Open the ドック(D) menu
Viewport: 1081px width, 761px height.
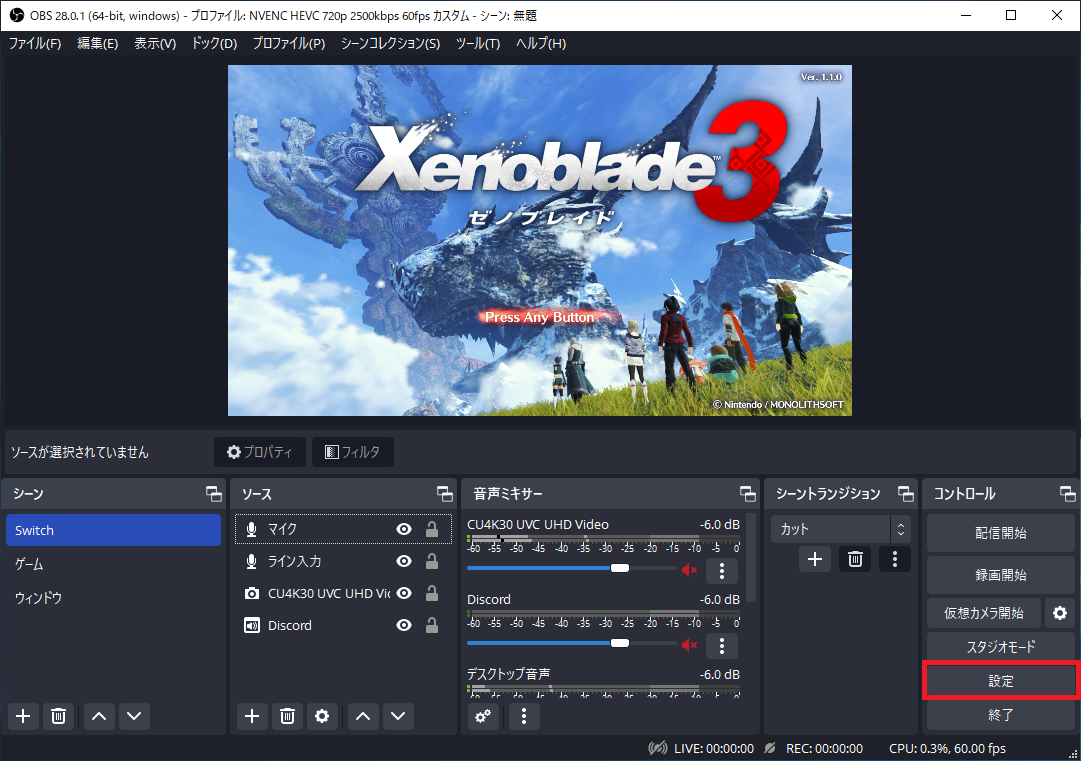[x=214, y=43]
